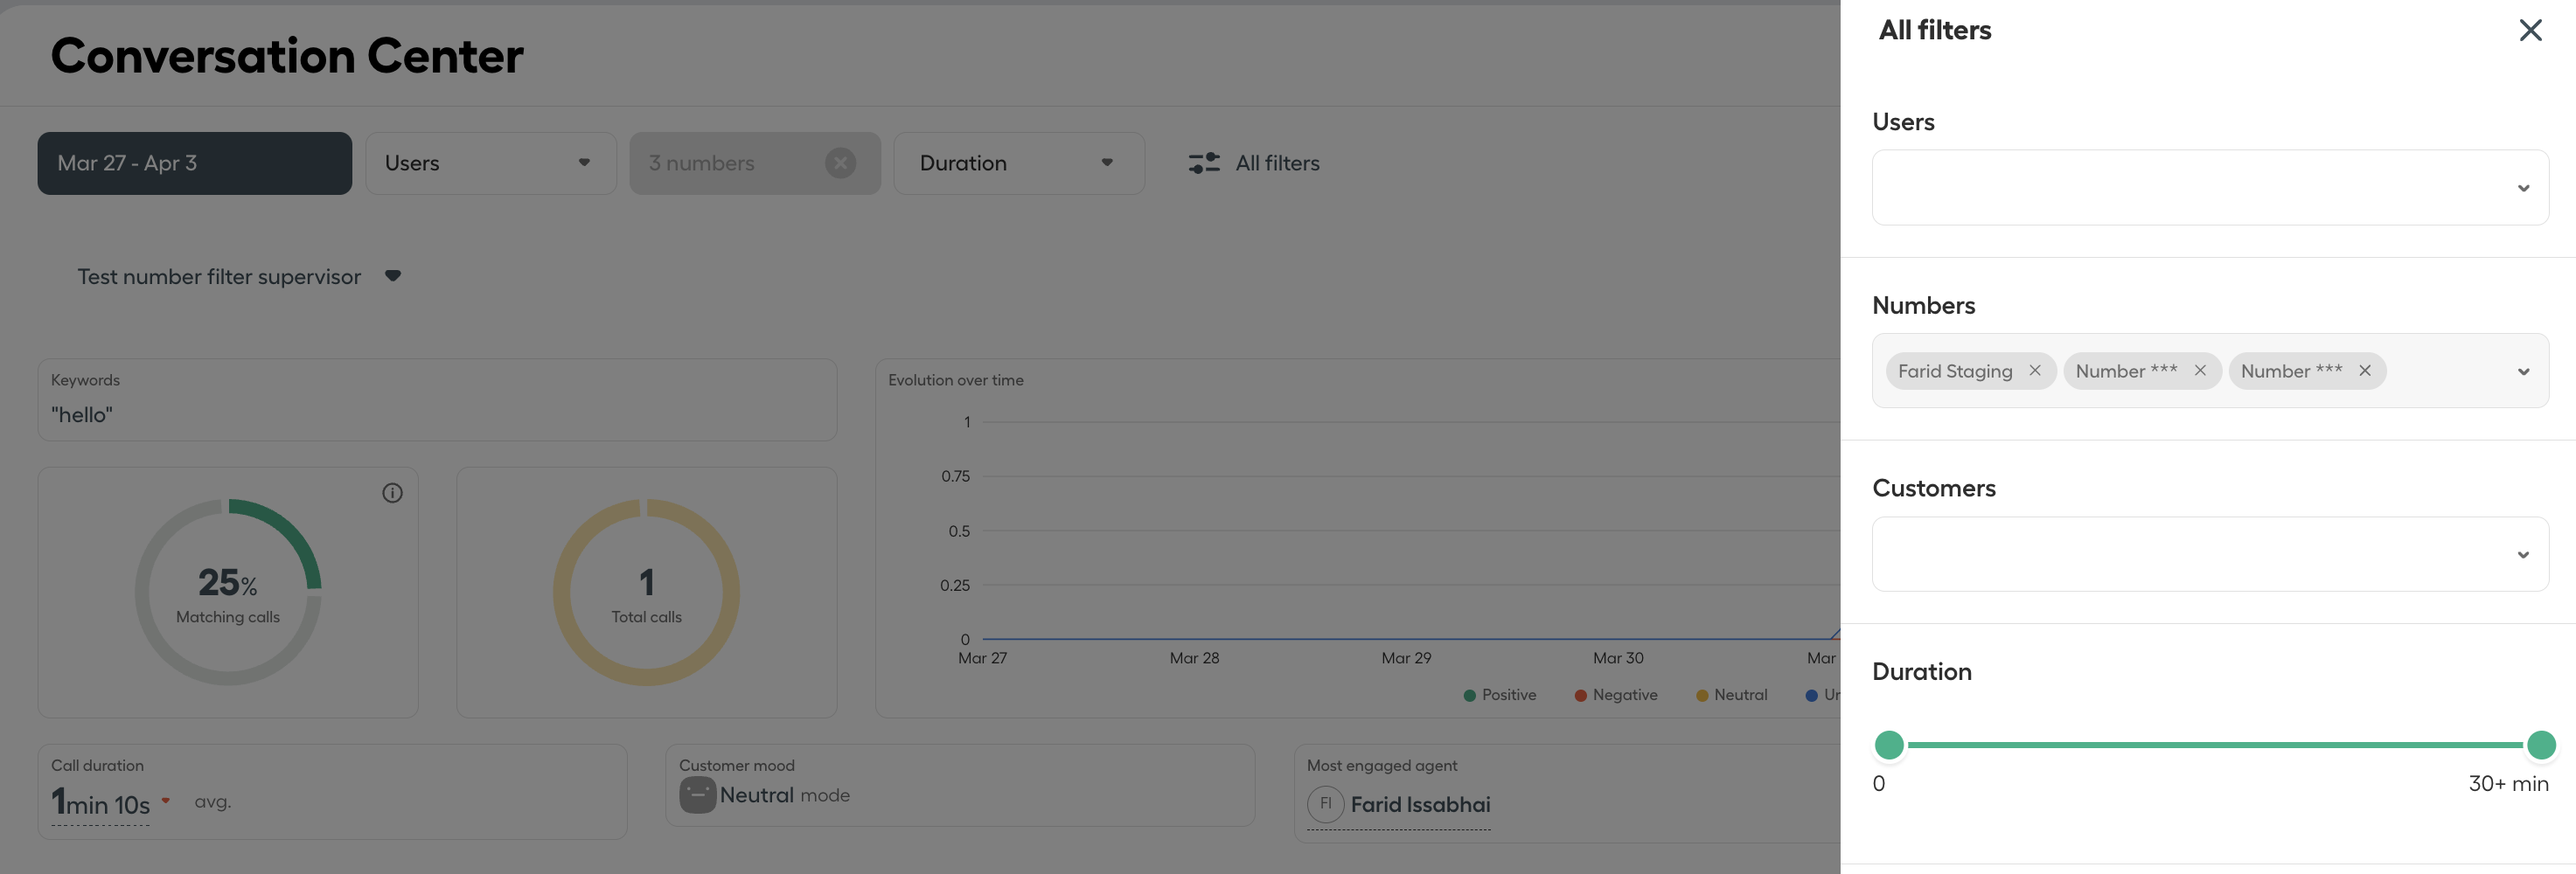
Task: Open Customers dropdown in filters panel
Action: [2210, 554]
